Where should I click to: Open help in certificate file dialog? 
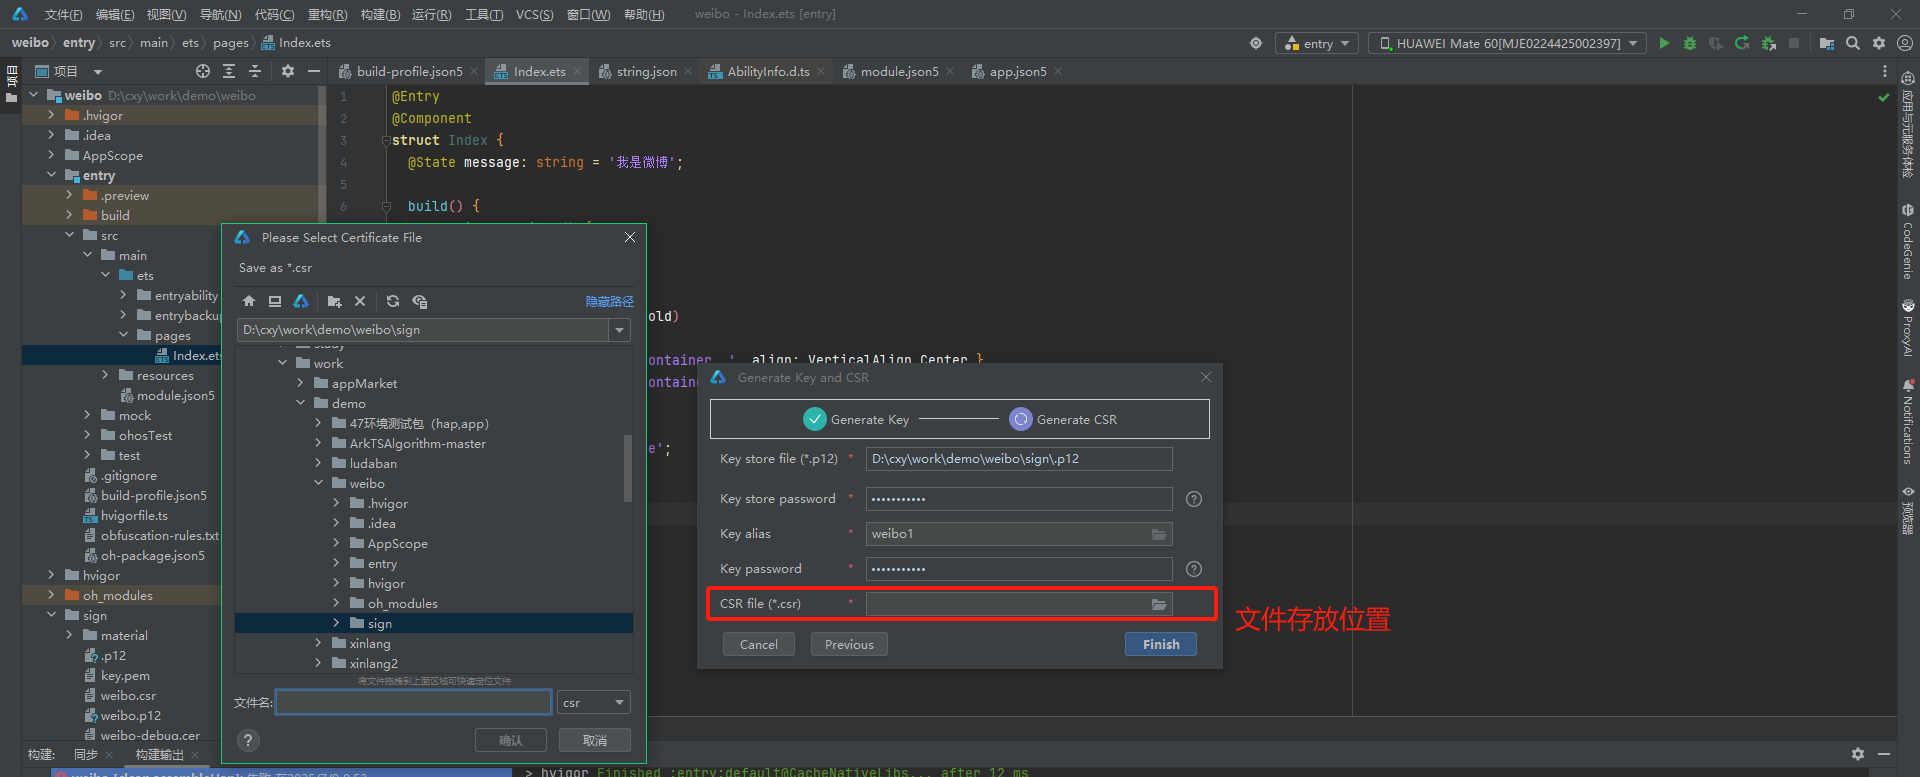point(249,740)
